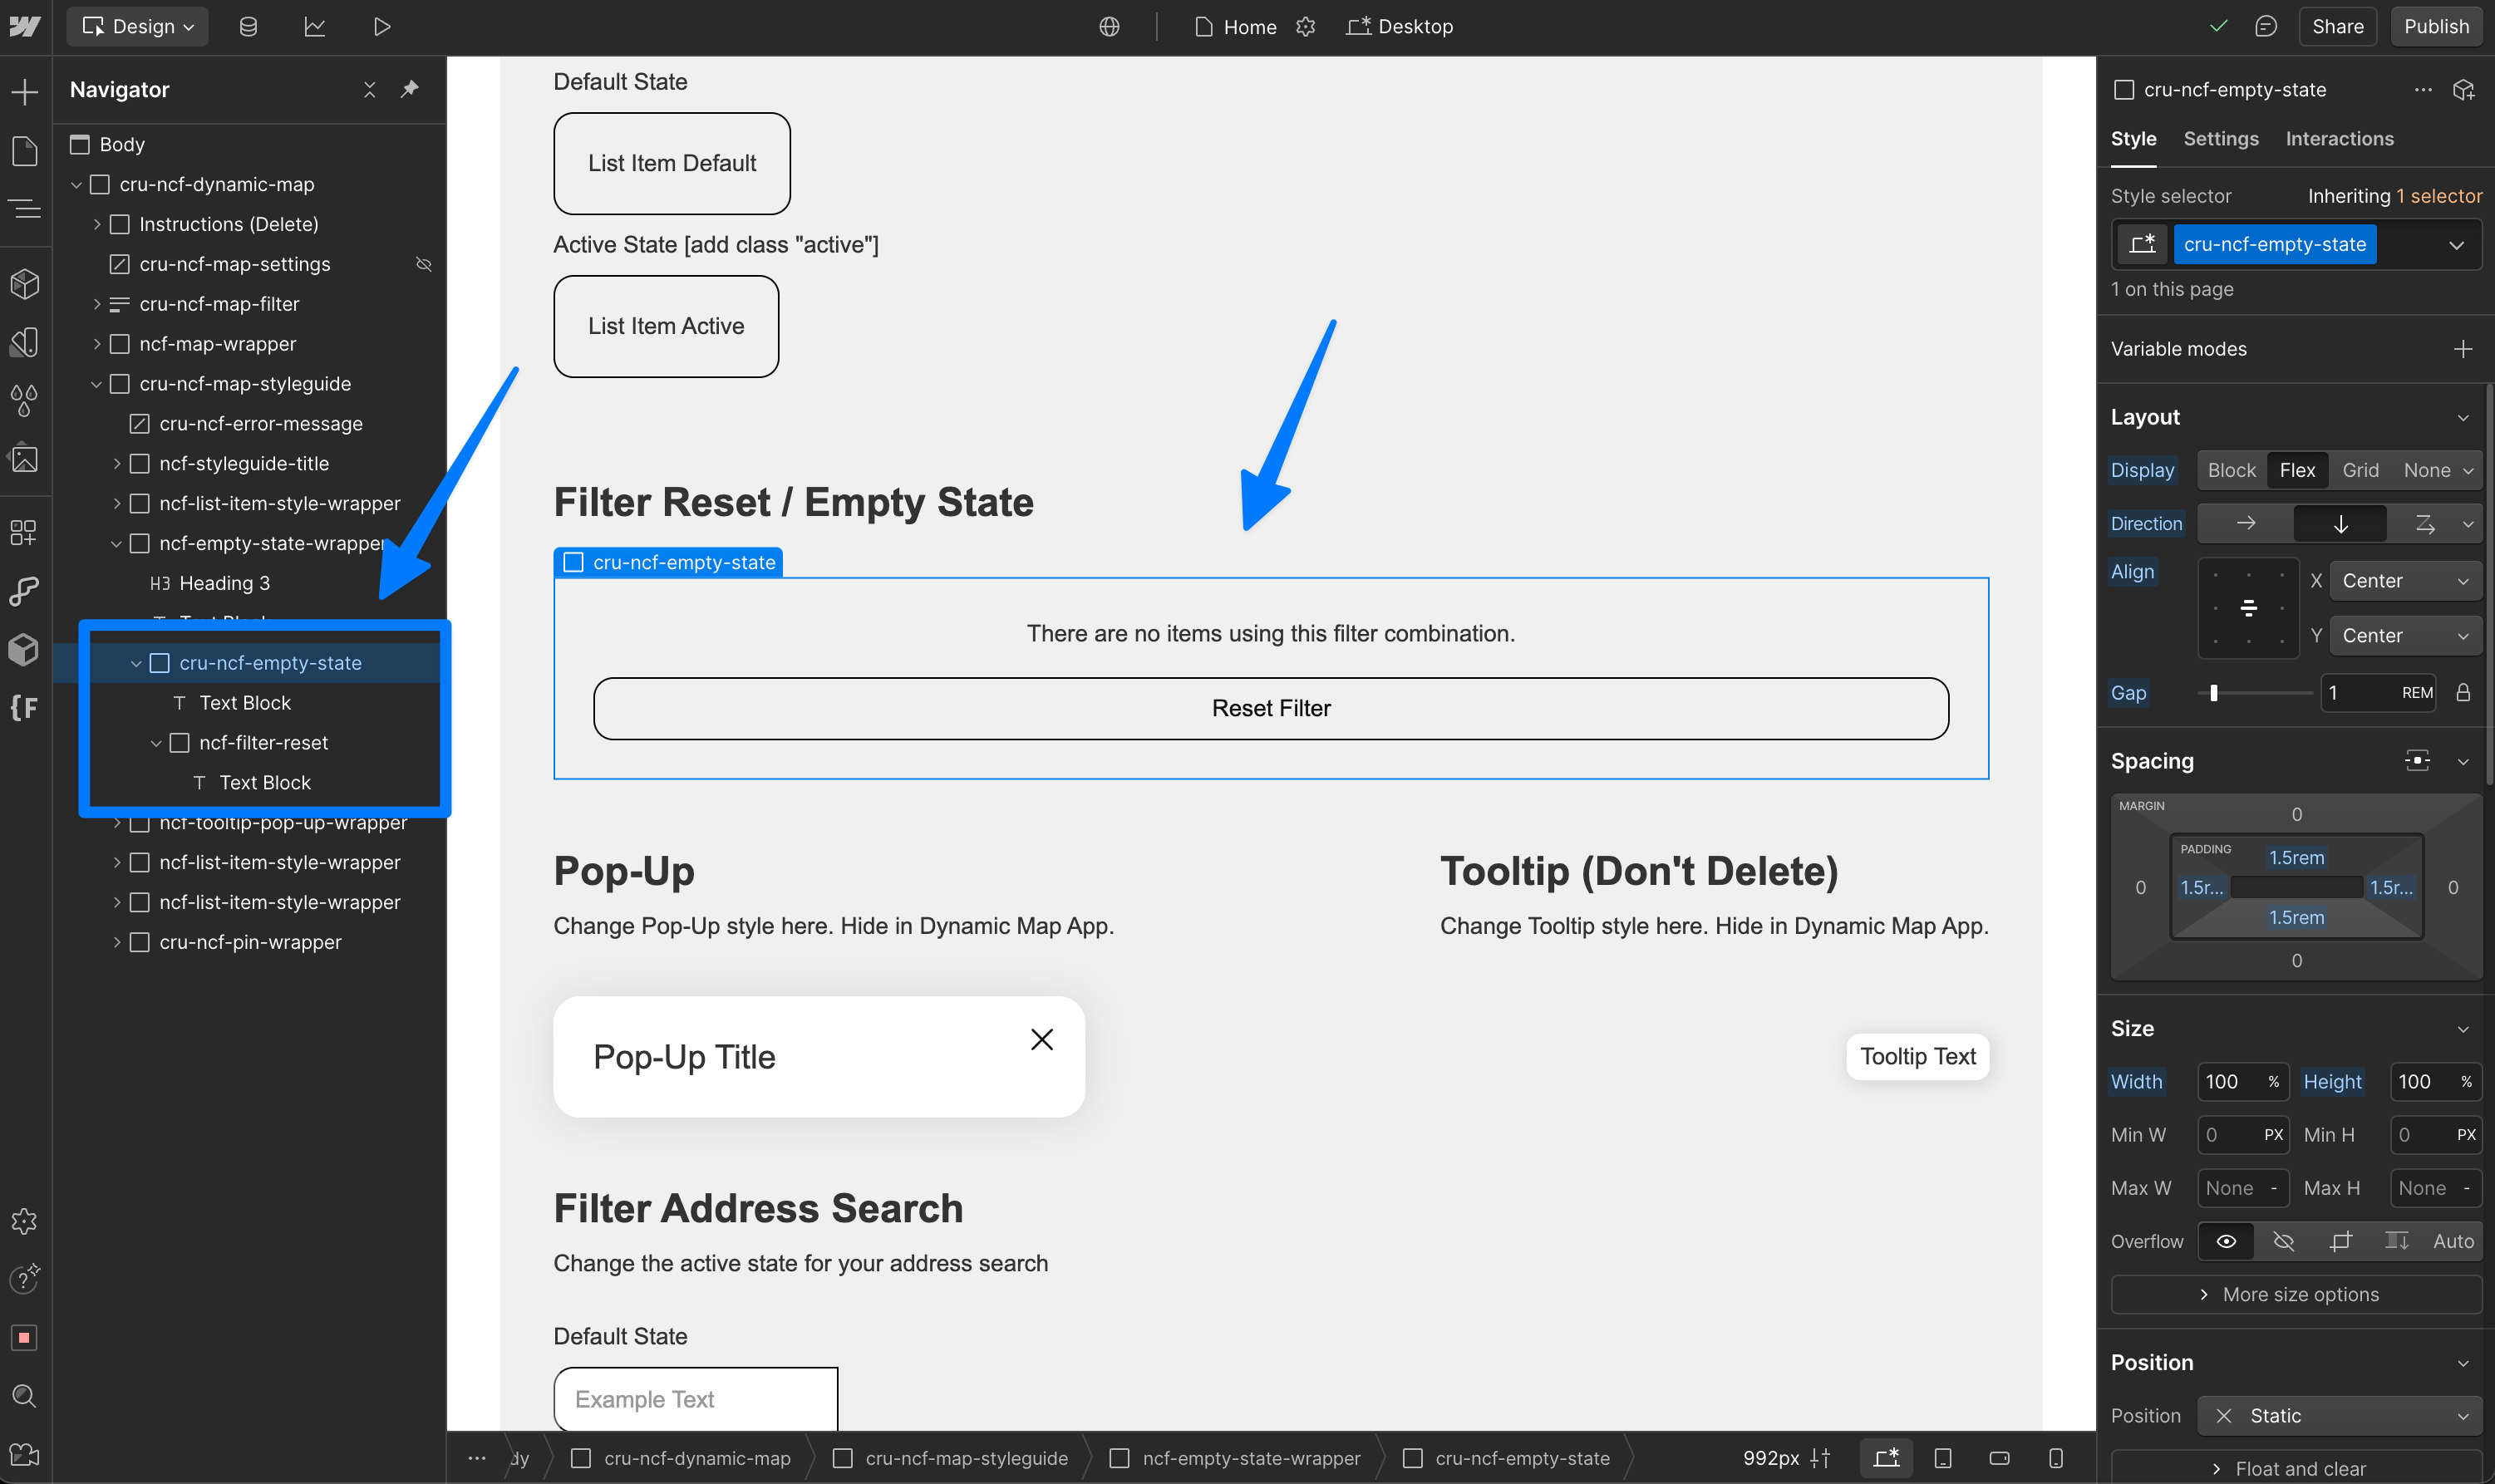The width and height of the screenshot is (2495, 1484).
Task: Open the Webflow logo menu
Action: coord(25,27)
